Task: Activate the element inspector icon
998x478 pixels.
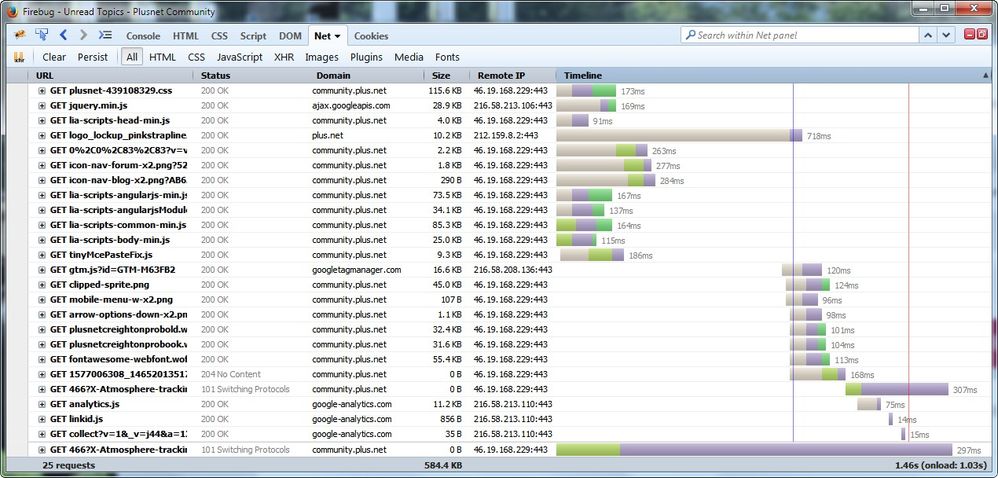Action: (42, 35)
